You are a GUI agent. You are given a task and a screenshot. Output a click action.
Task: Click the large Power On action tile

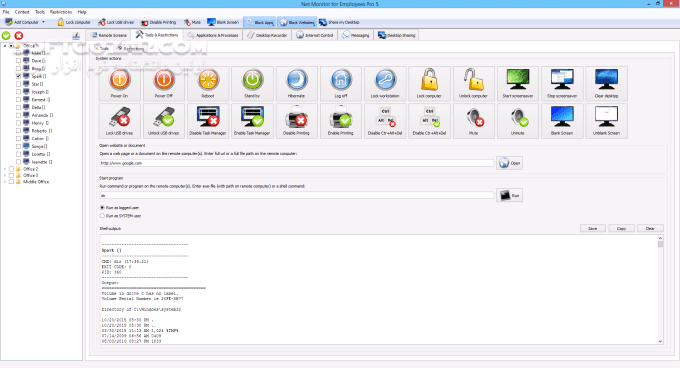(x=120, y=84)
